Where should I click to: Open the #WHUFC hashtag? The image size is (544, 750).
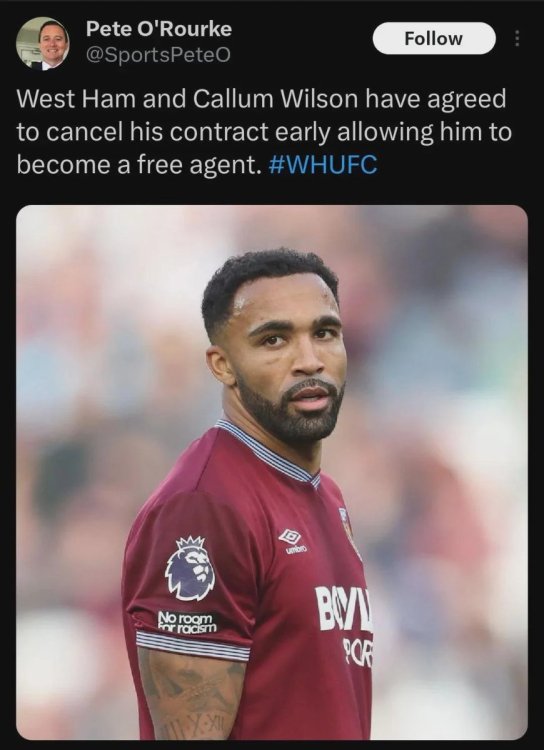tap(323, 165)
